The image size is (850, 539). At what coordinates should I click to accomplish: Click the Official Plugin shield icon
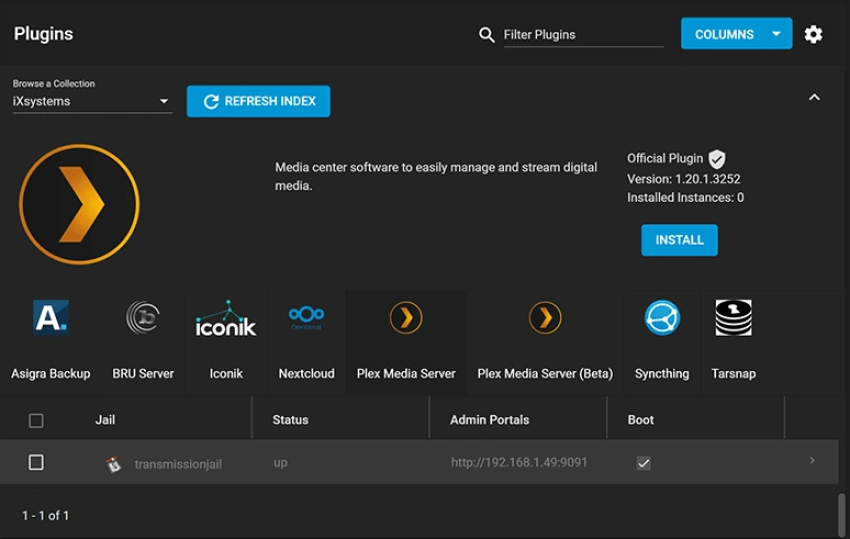[x=717, y=159]
